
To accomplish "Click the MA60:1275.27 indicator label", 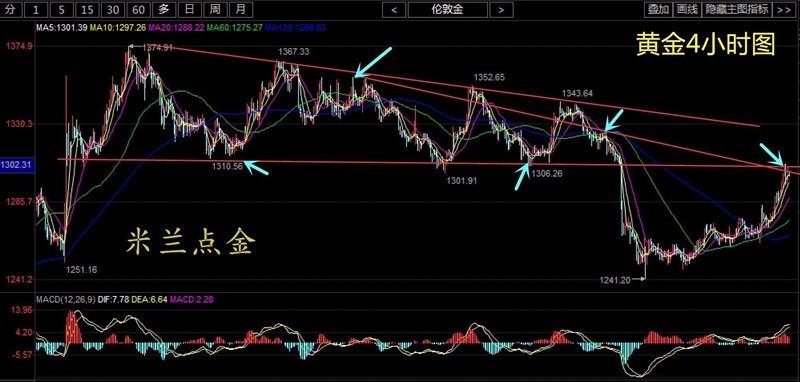I will pyautogui.click(x=236, y=27).
